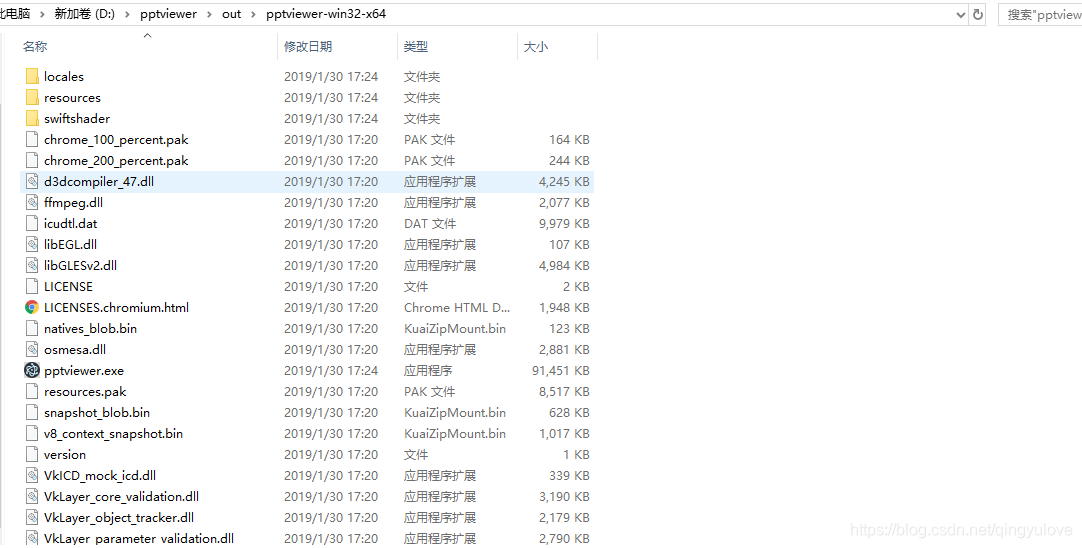Click the d3dcompiler_47.dll gear icon

click(x=32, y=182)
